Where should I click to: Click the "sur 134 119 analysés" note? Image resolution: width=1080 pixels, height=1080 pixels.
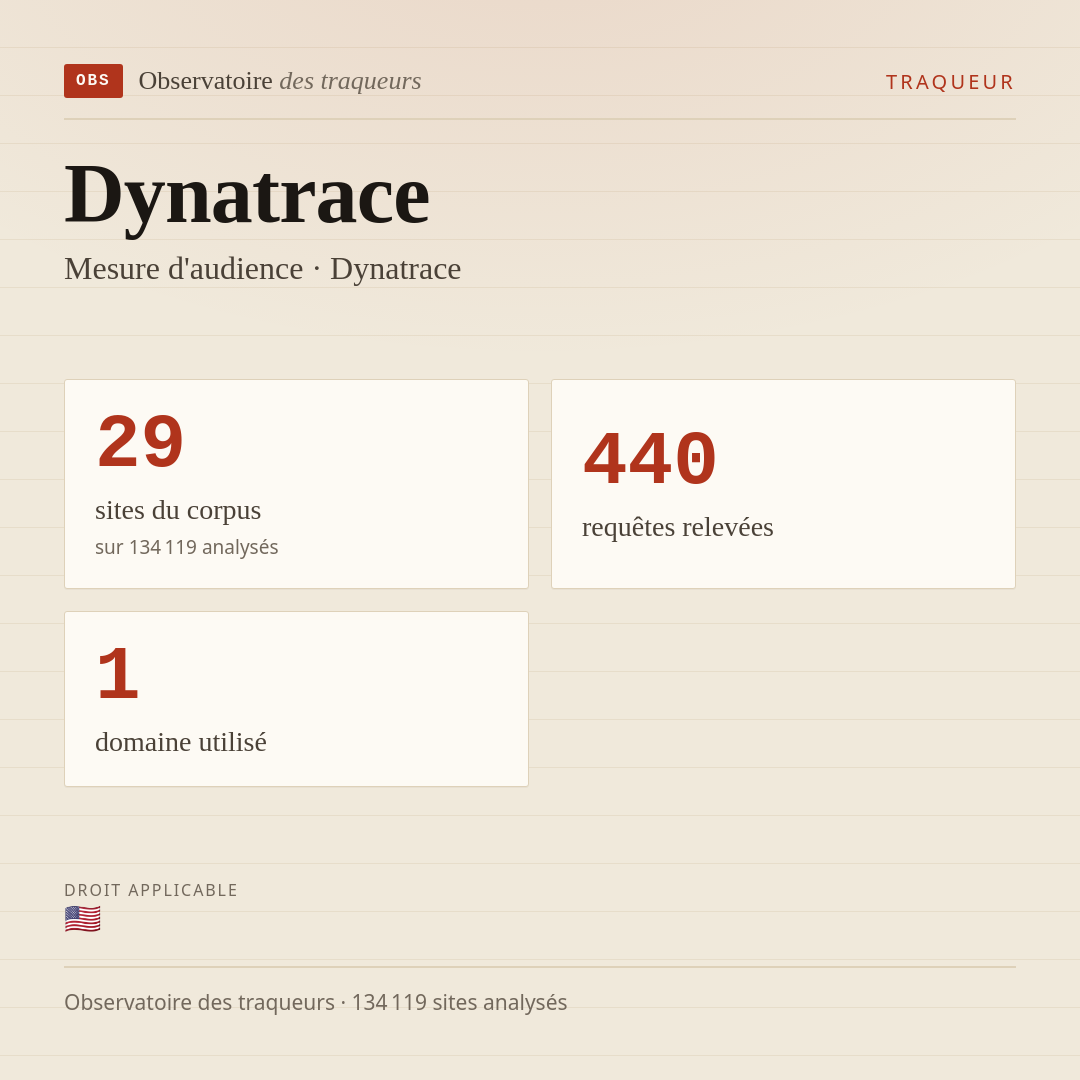pyautogui.click(x=187, y=547)
